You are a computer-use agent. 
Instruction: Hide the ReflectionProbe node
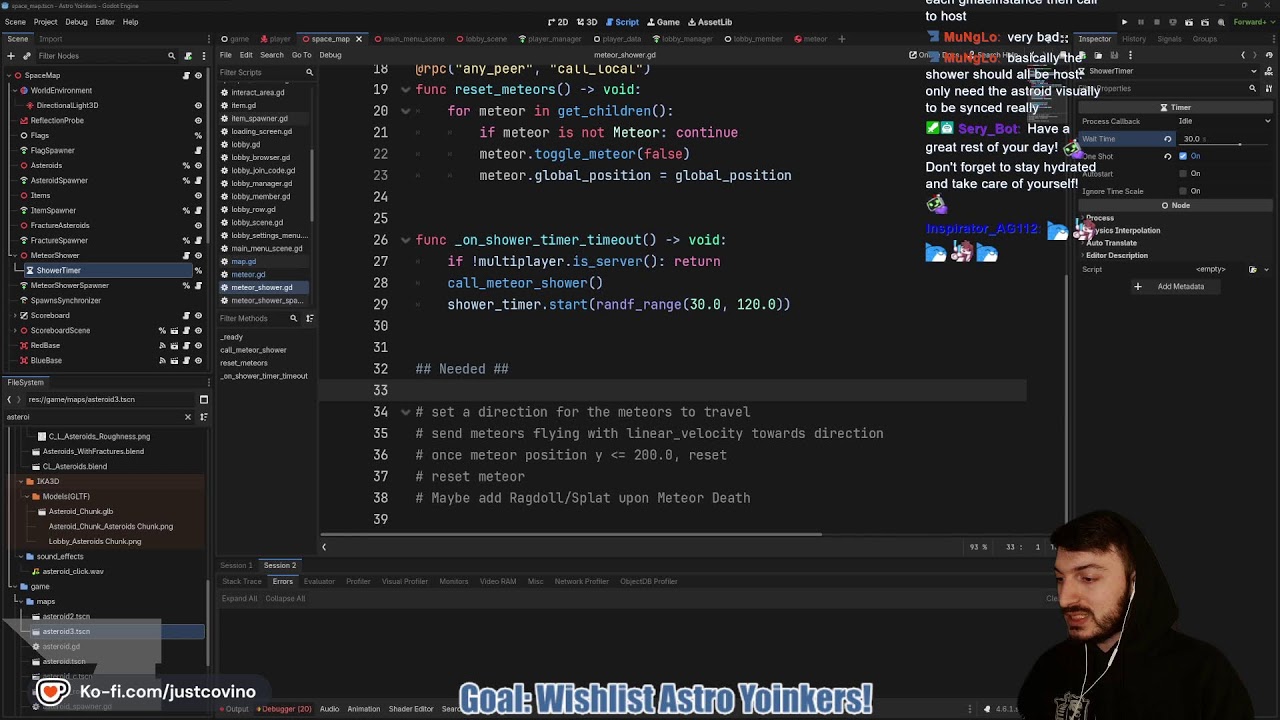point(198,120)
